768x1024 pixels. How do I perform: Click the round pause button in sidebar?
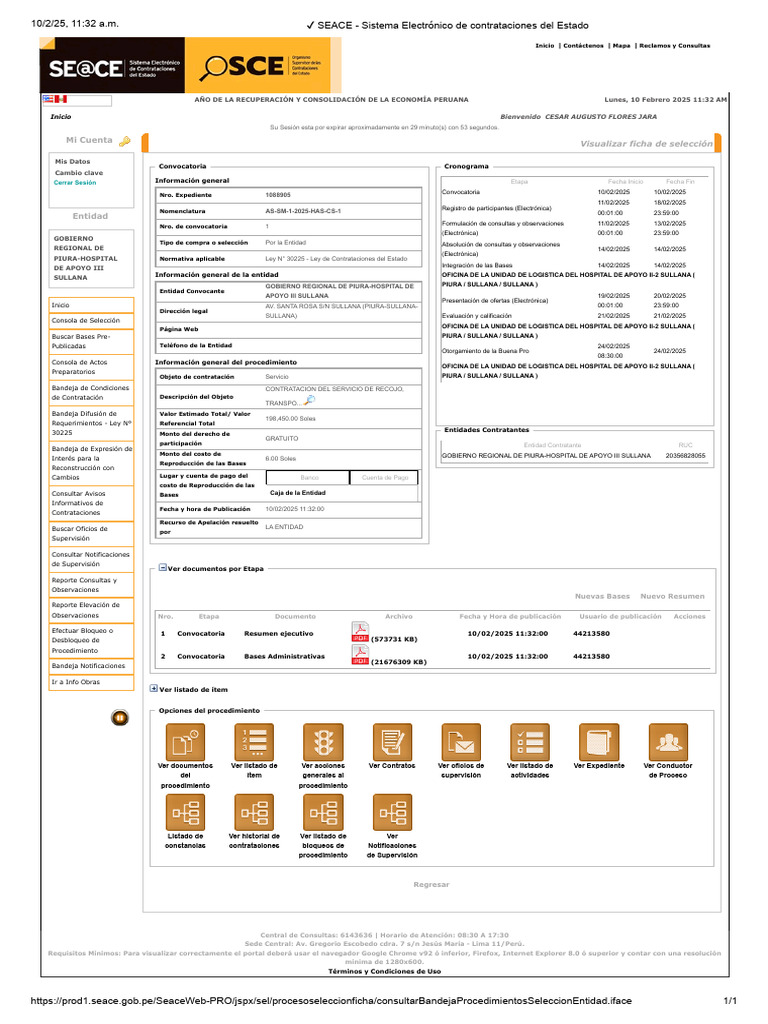pos(120,718)
